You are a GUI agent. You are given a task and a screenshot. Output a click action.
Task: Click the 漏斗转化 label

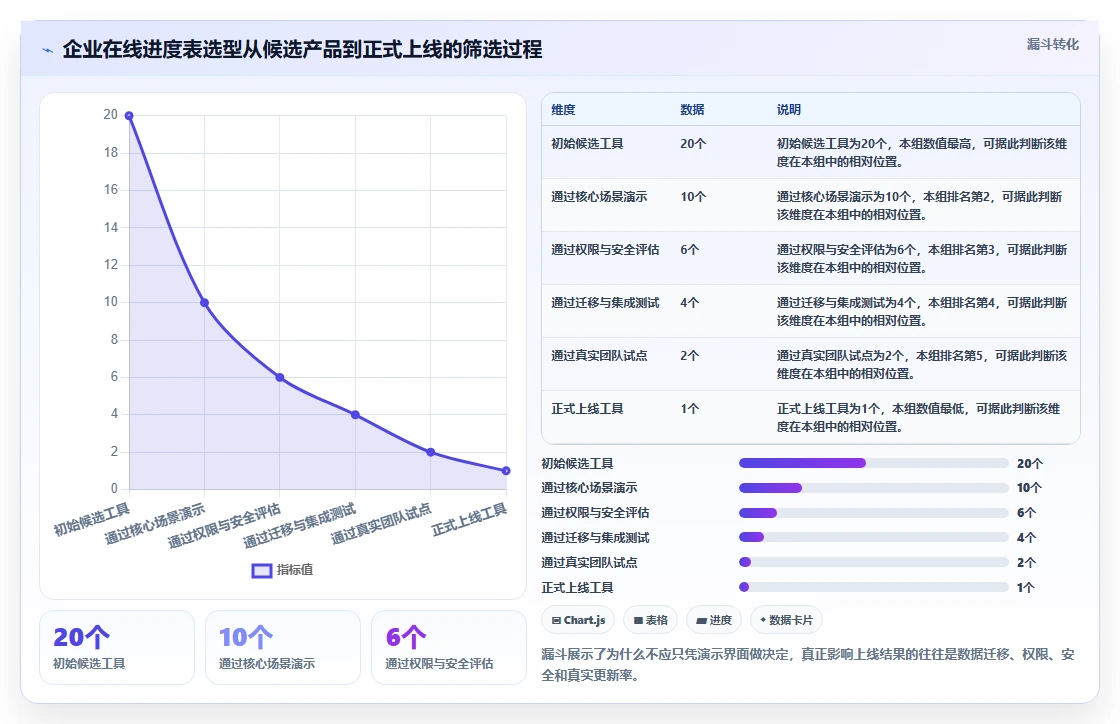click(x=1052, y=44)
